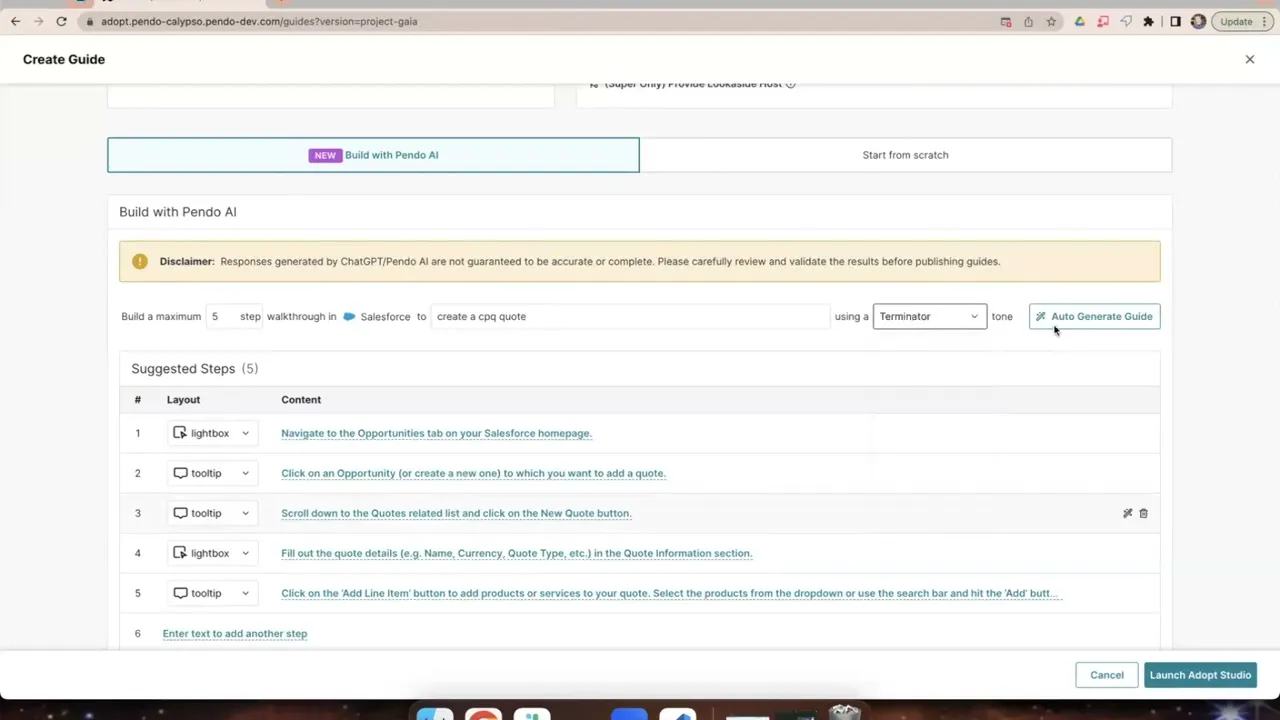Click the blocked pop-up icon in address bar

[1006, 21]
